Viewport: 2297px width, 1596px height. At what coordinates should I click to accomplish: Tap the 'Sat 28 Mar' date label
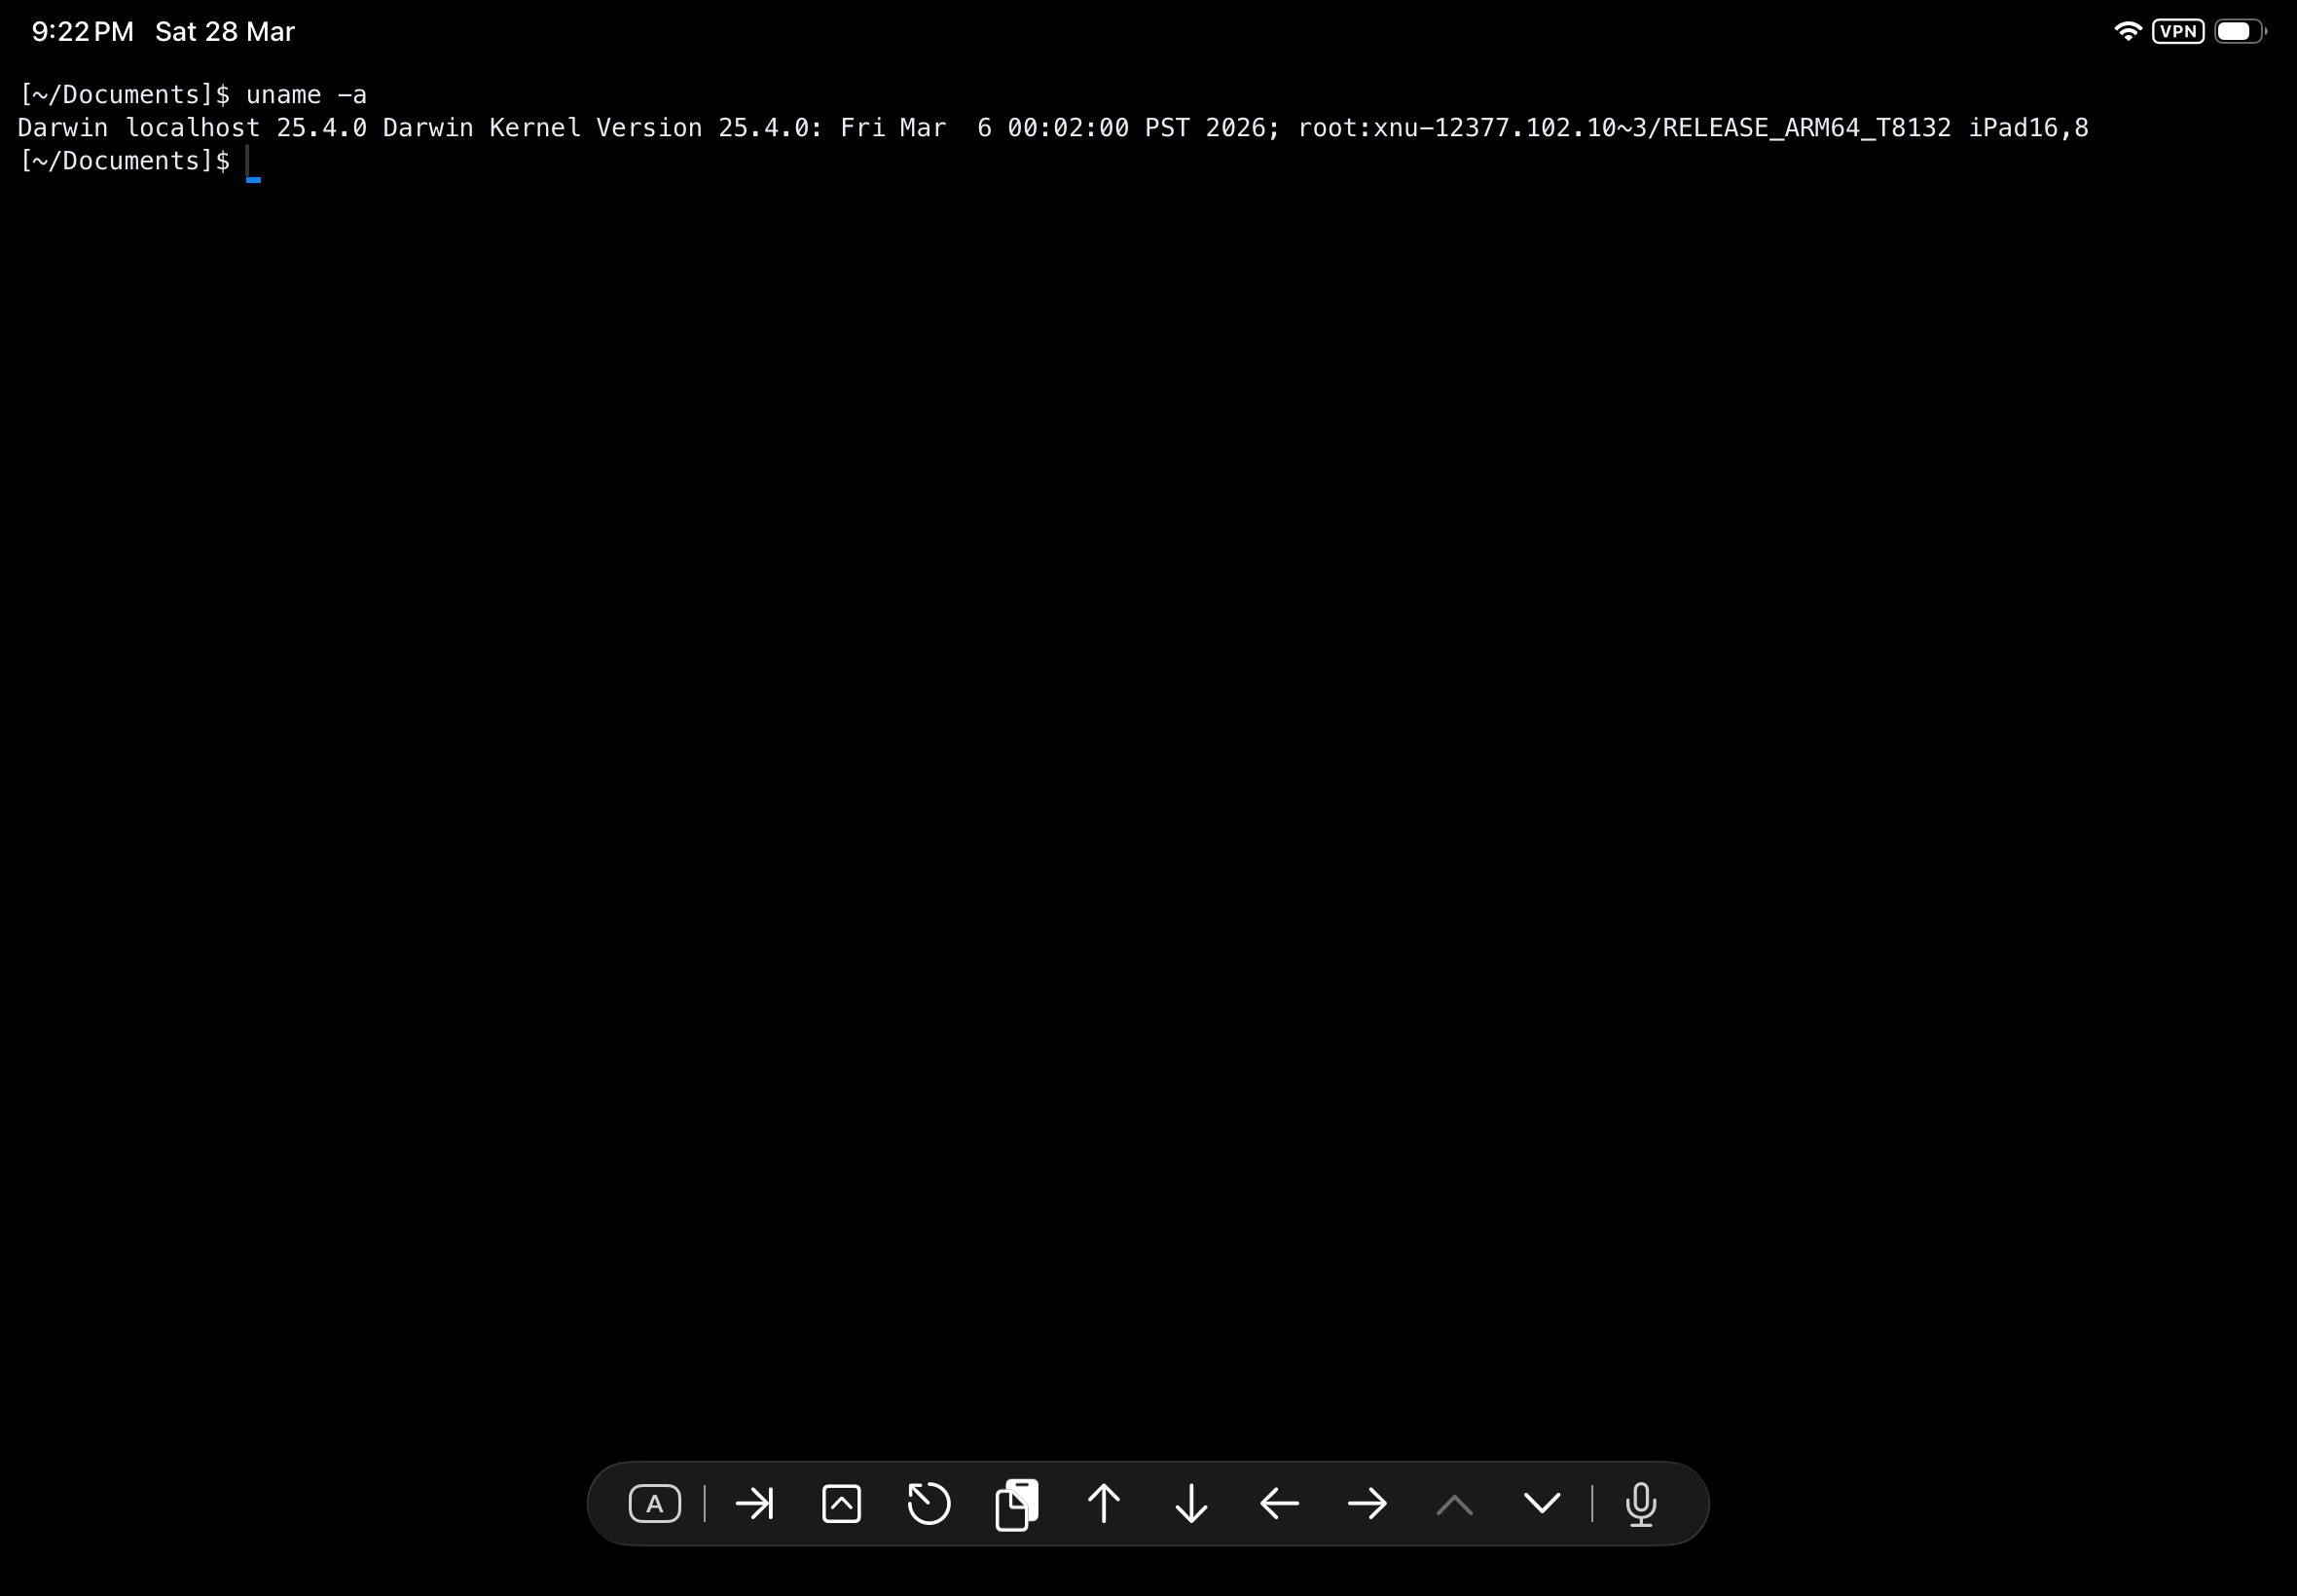(x=224, y=32)
